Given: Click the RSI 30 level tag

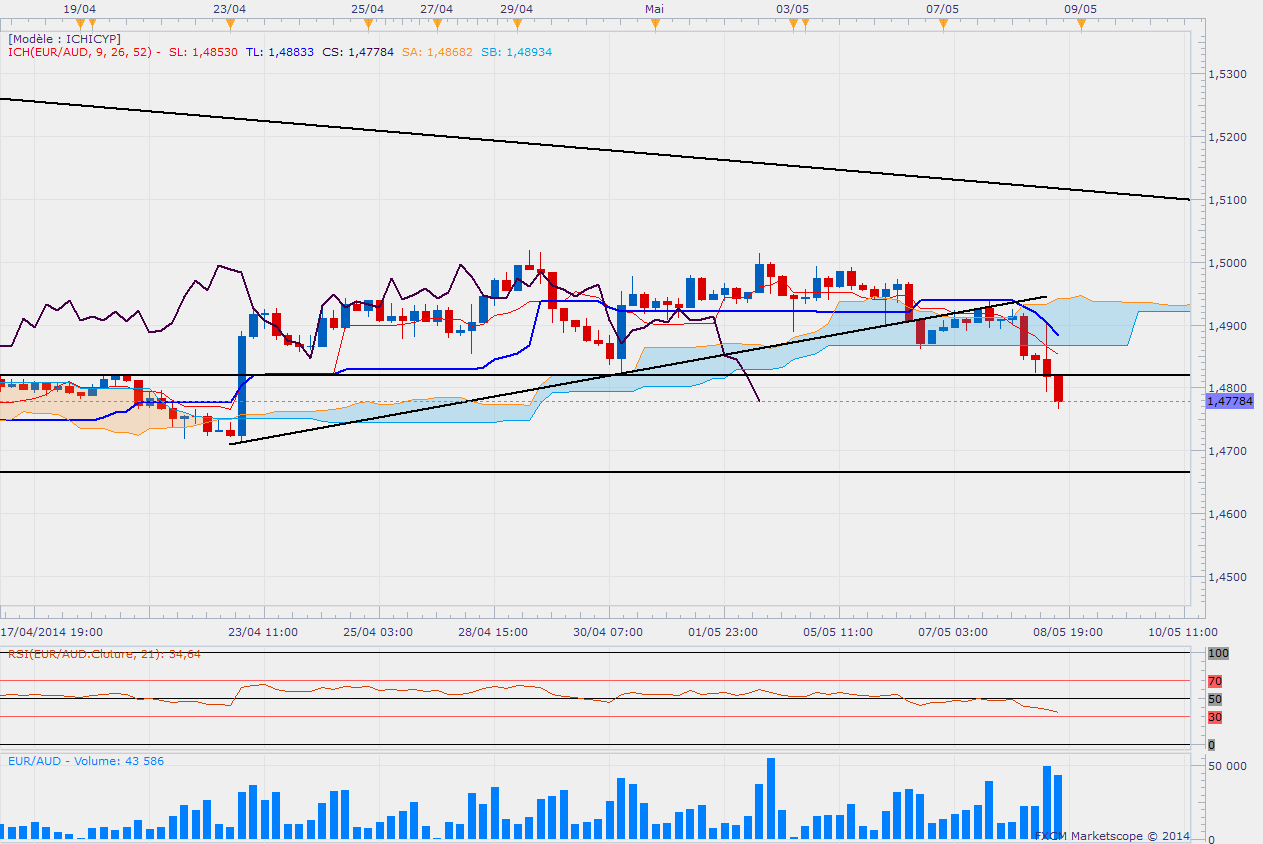Looking at the screenshot, I should (1215, 717).
